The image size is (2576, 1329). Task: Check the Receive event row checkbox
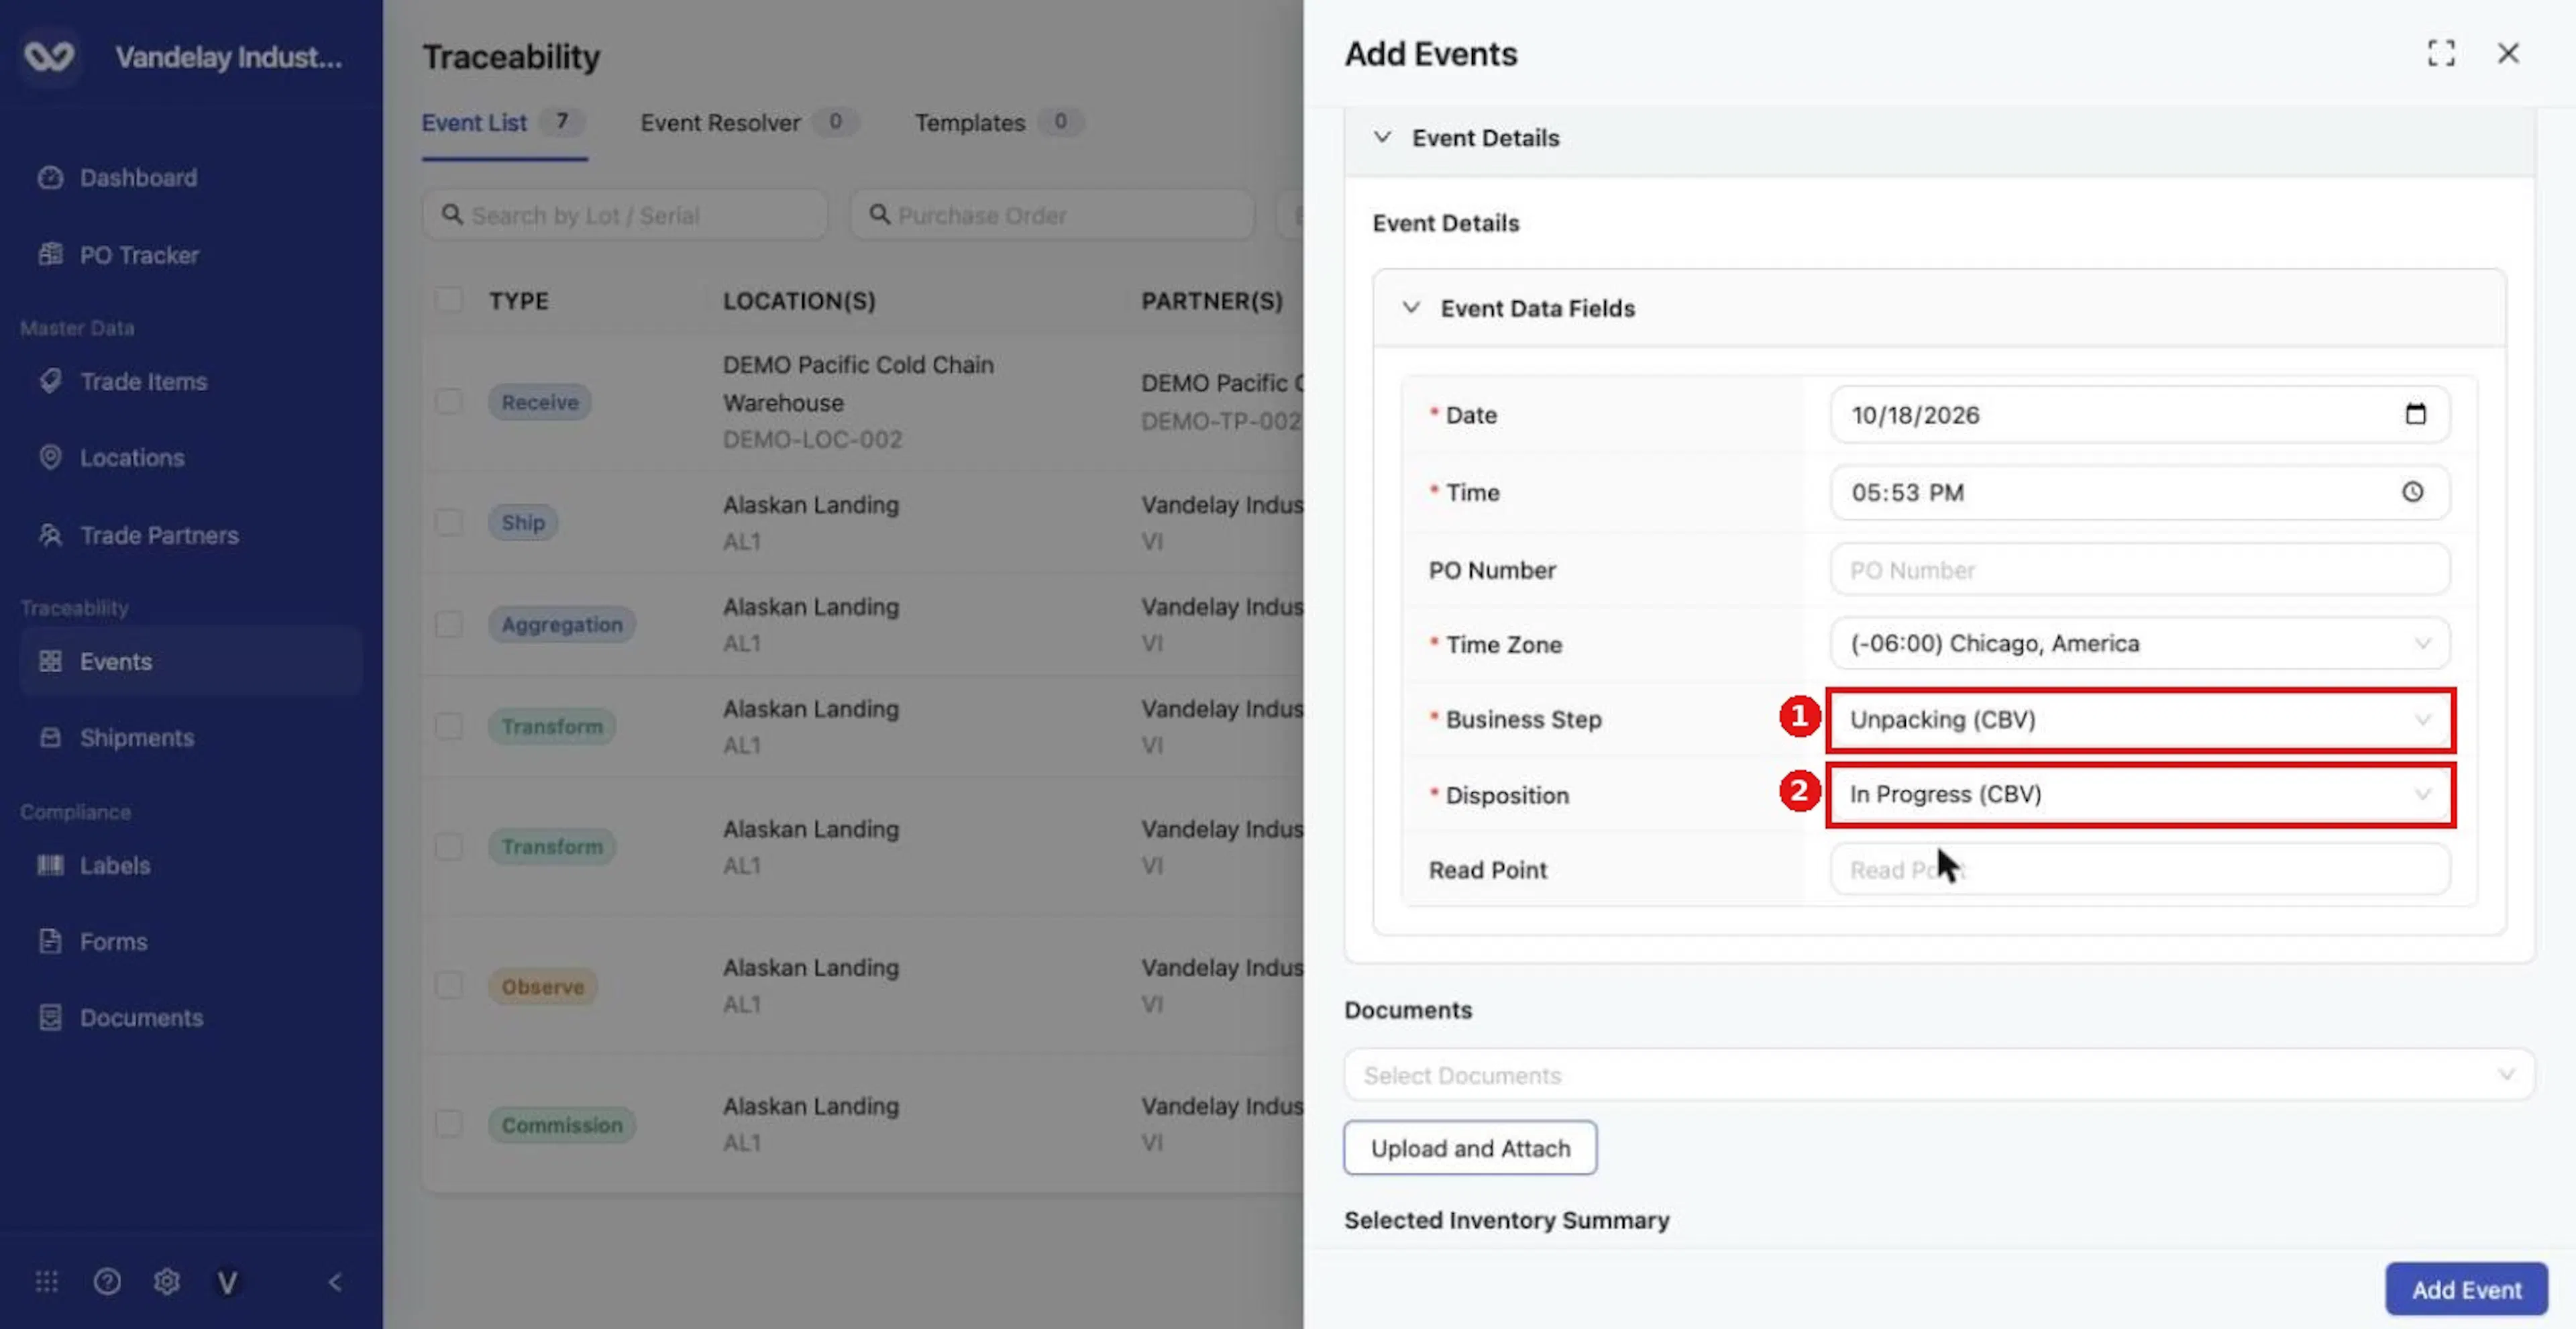449,402
